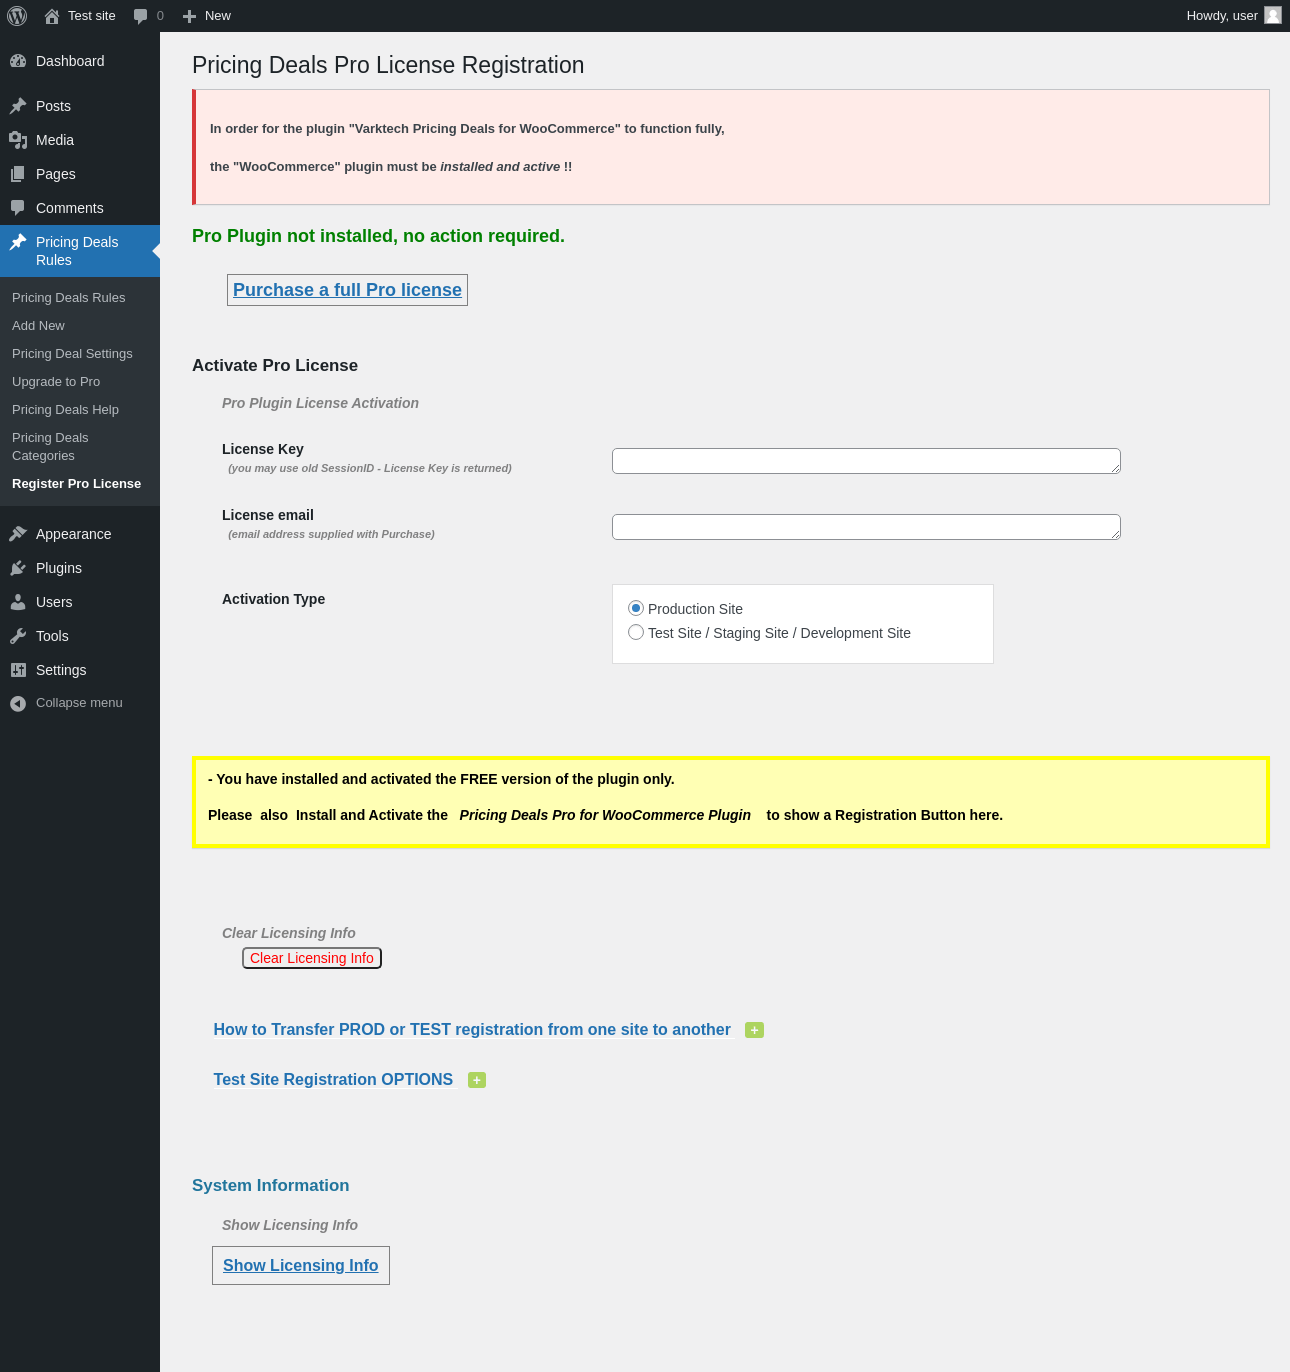Click the Plugins plug icon
The image size is (1290, 1372).
(x=18, y=568)
